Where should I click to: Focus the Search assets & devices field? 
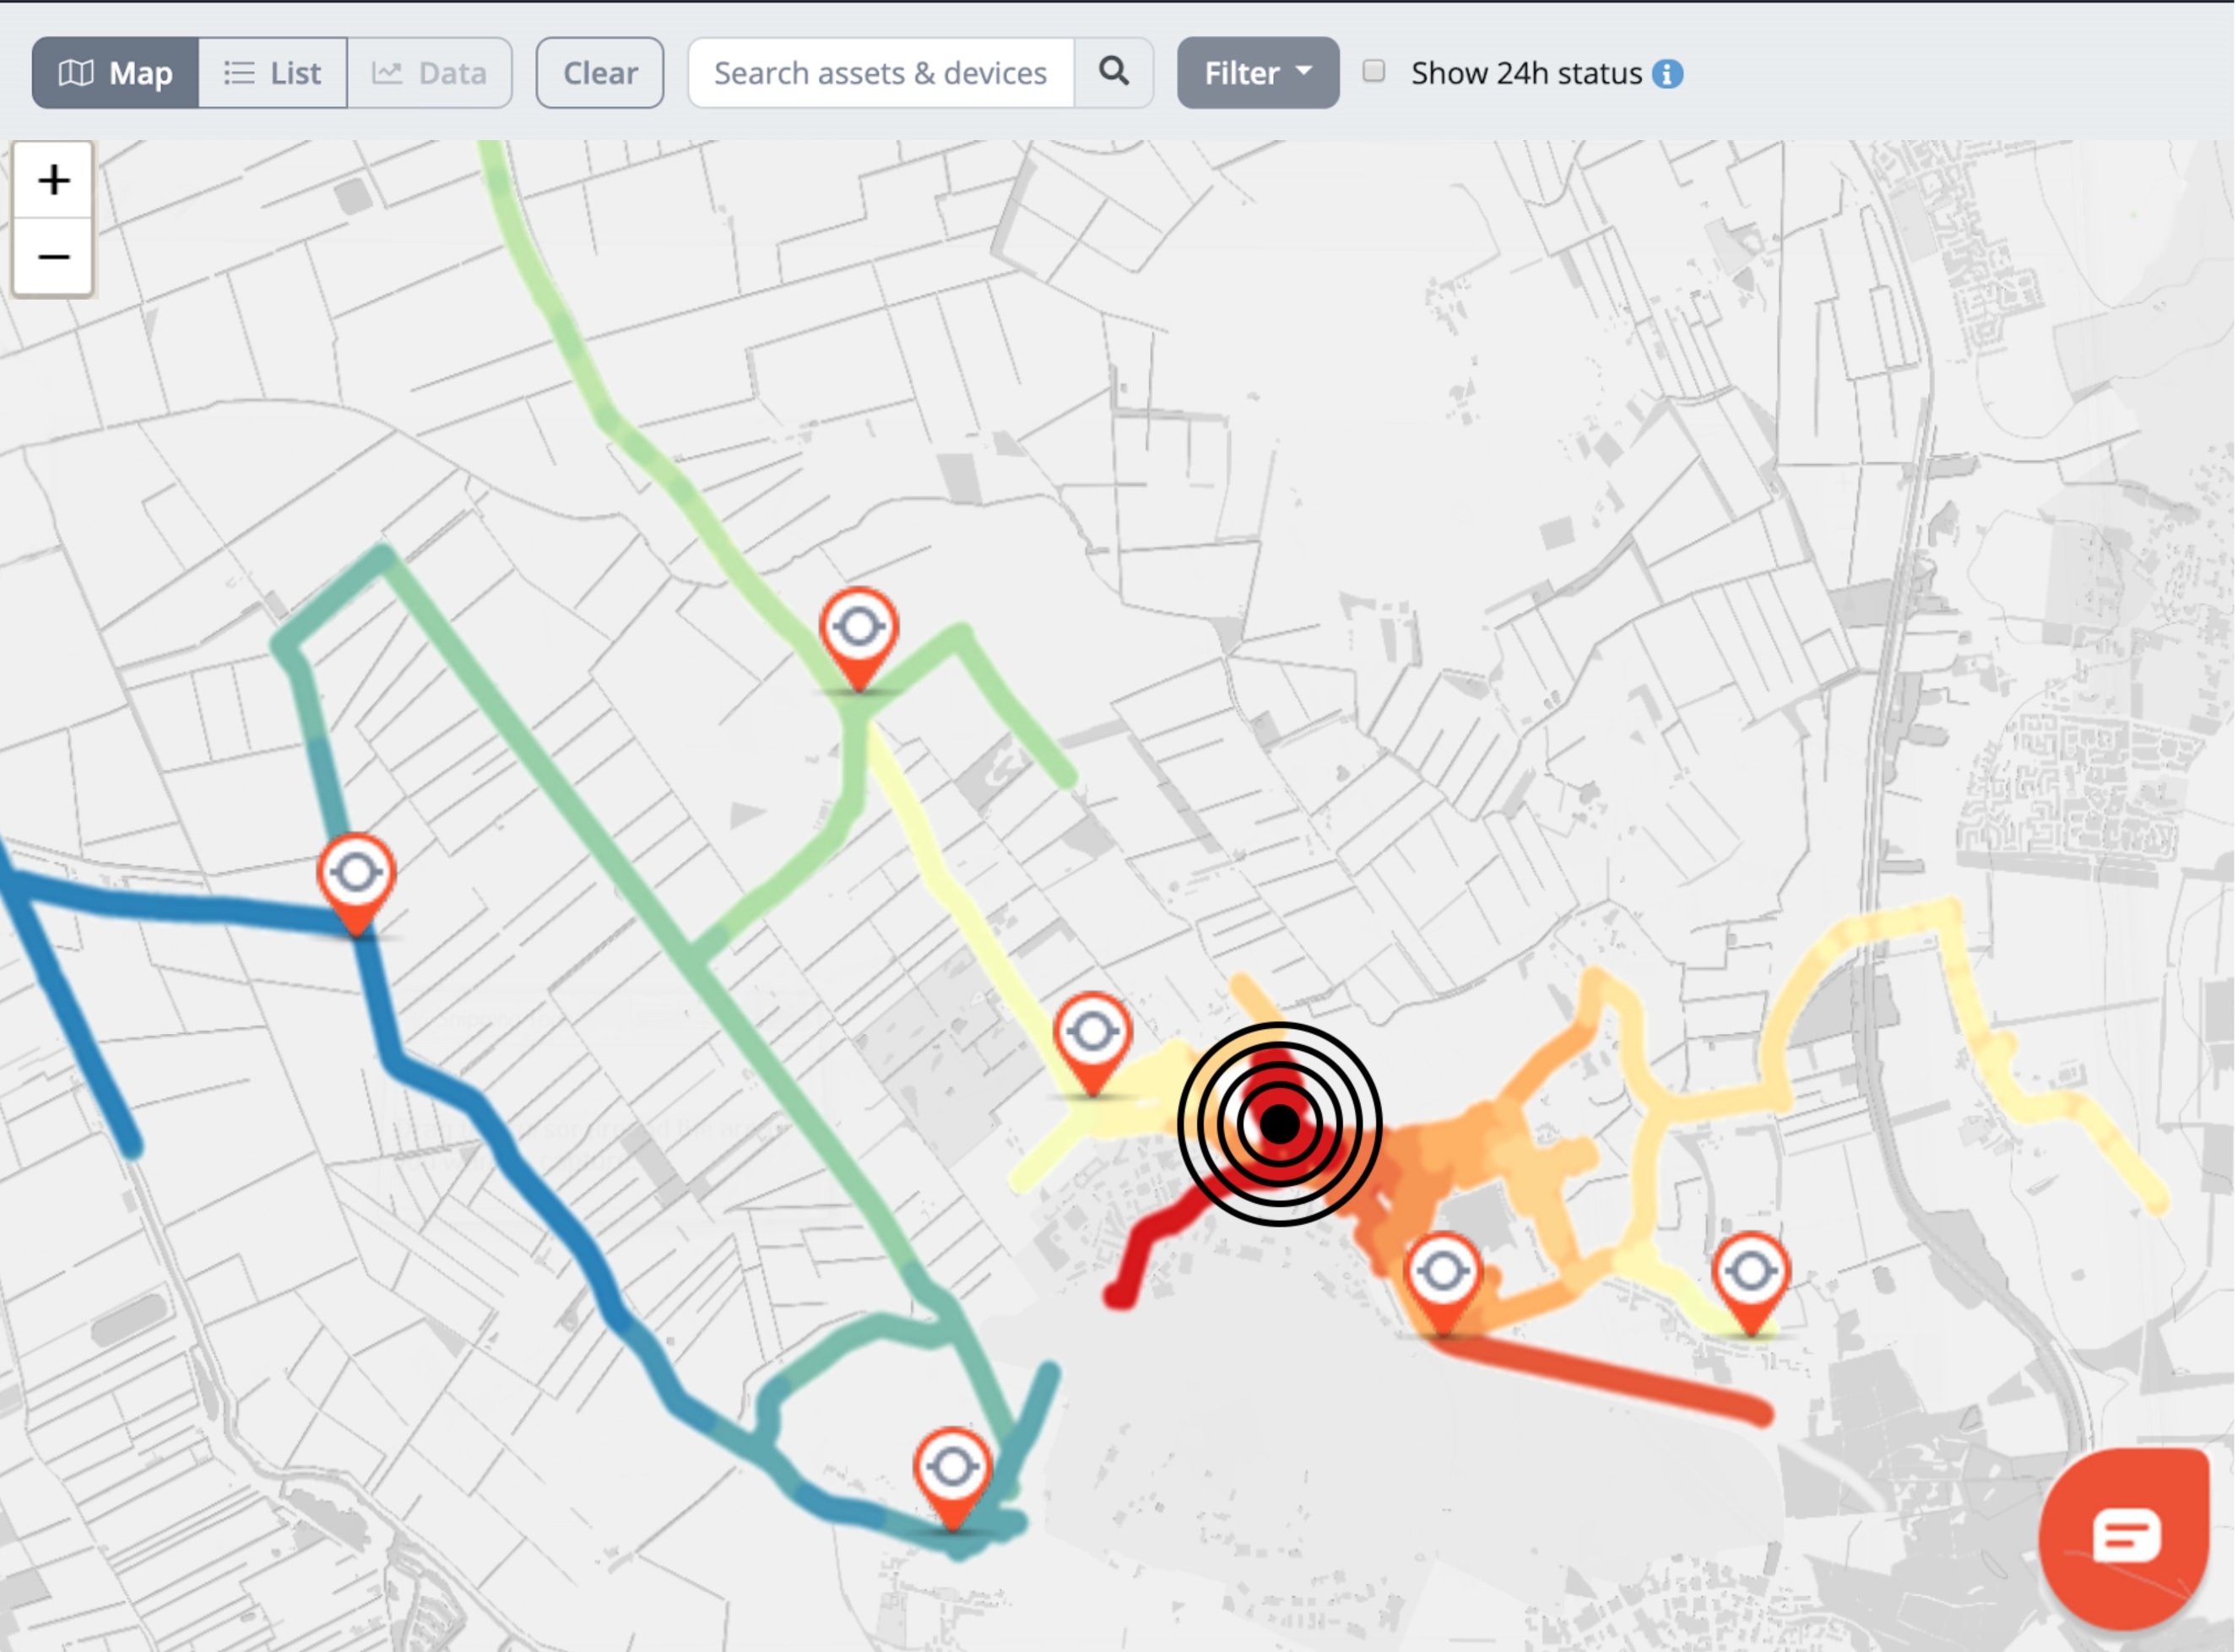coord(880,72)
